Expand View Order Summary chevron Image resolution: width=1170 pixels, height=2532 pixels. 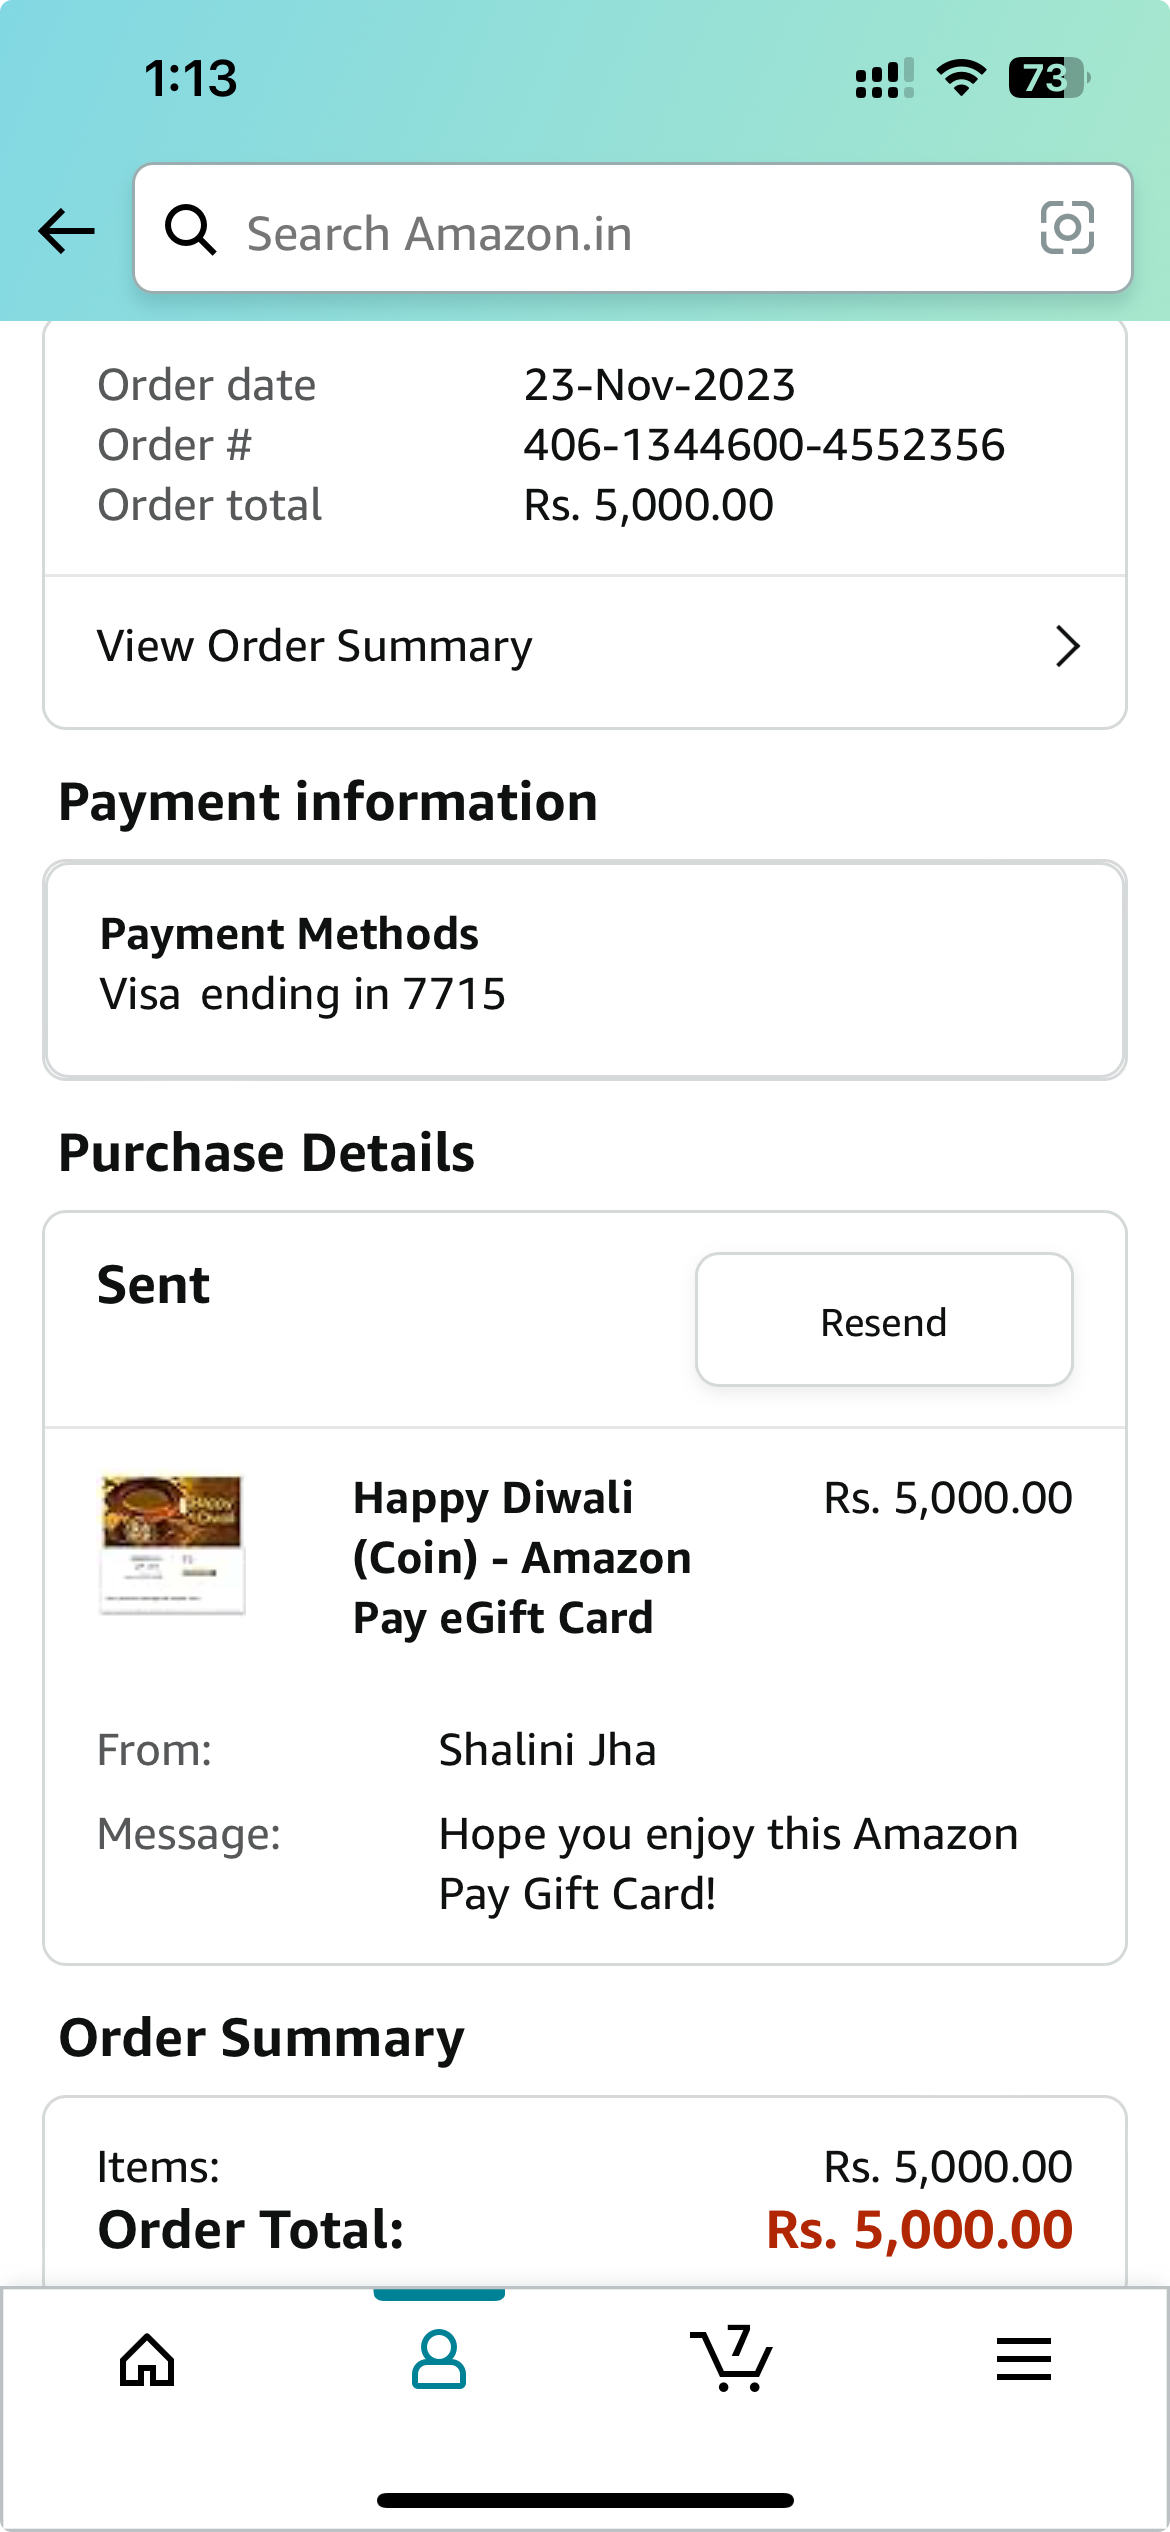(x=1068, y=647)
